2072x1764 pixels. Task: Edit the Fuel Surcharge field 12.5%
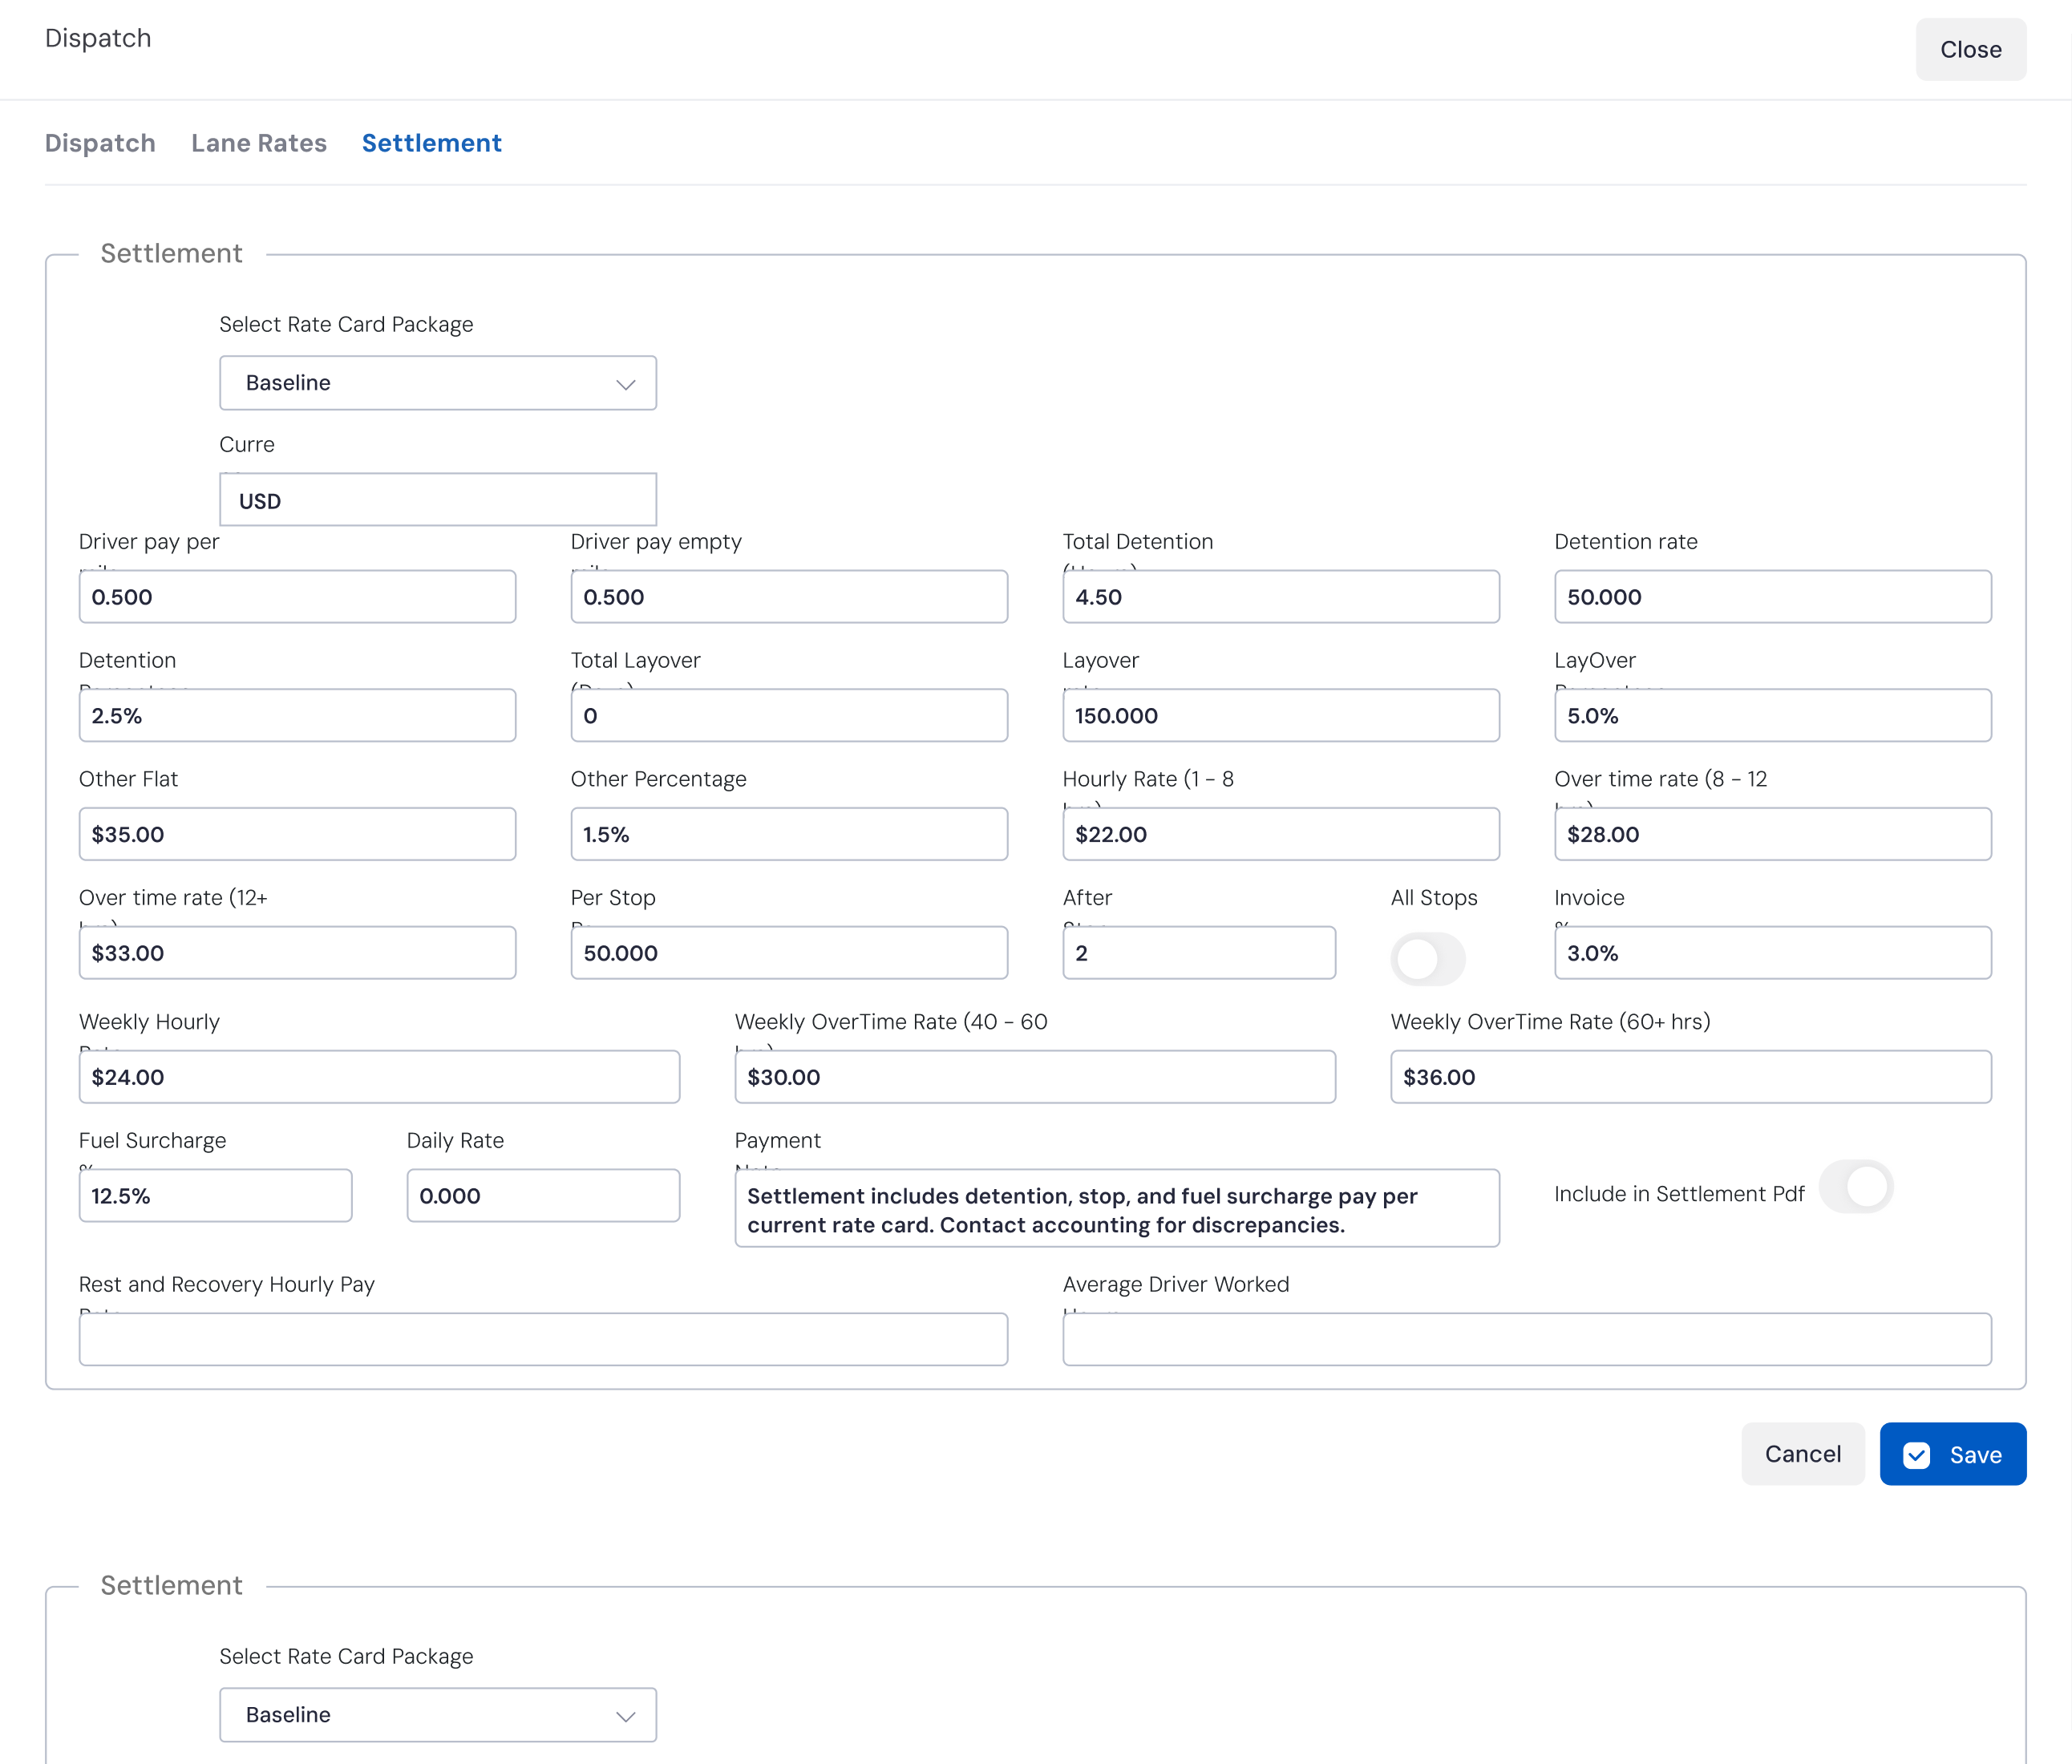[x=215, y=1196]
